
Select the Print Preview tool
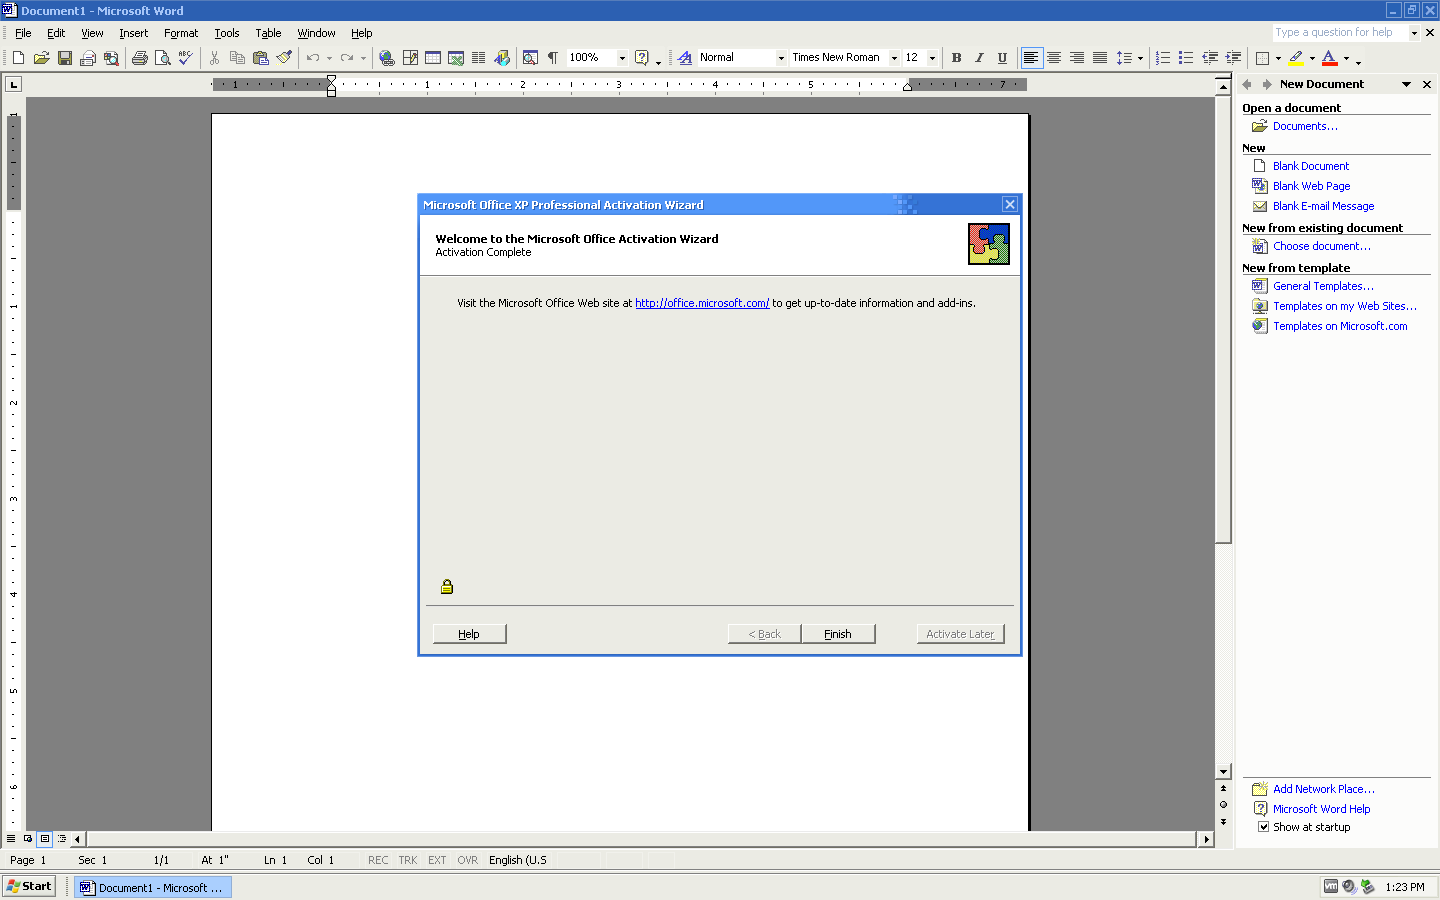click(x=162, y=57)
